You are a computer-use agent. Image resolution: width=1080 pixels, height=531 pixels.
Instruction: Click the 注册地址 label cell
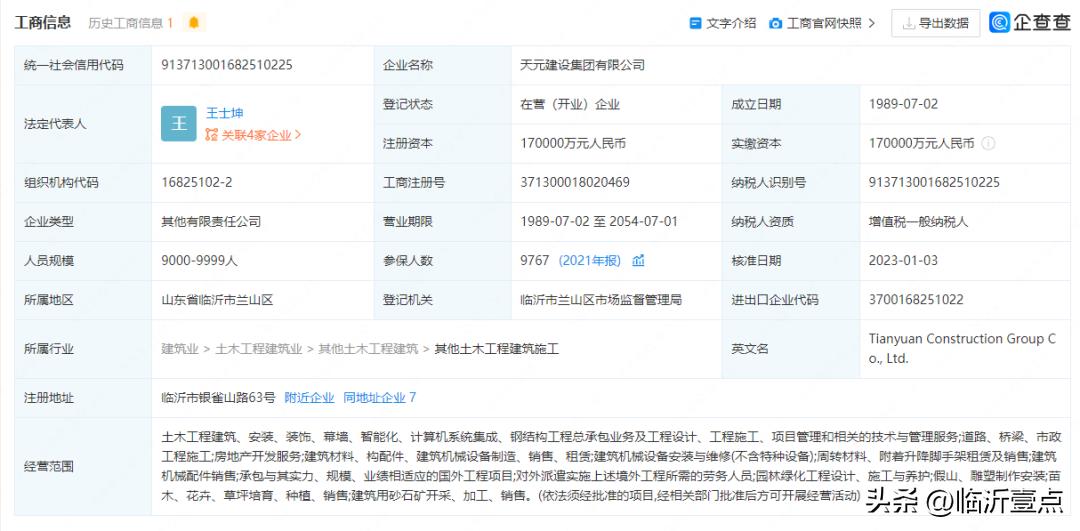[83, 398]
